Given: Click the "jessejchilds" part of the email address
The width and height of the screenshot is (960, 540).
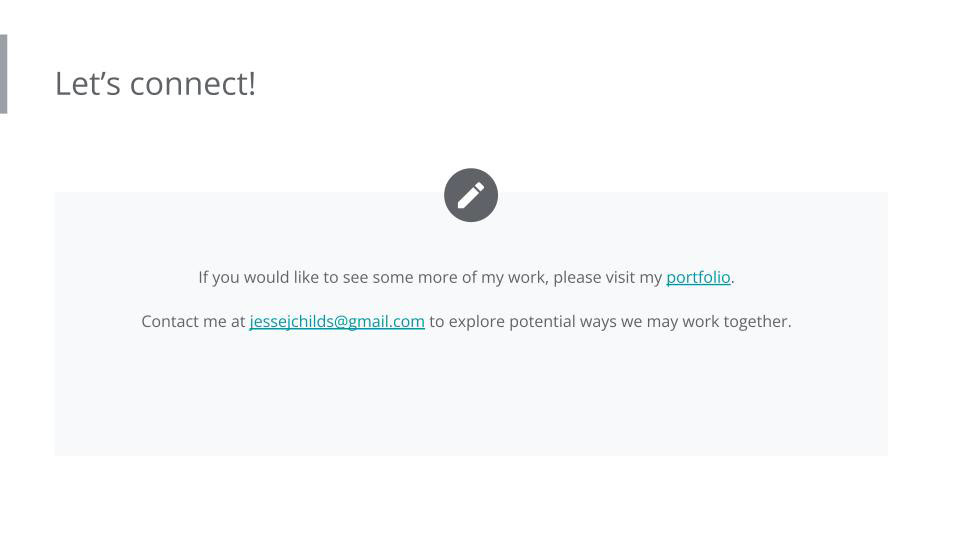Looking at the screenshot, I should pos(291,321).
